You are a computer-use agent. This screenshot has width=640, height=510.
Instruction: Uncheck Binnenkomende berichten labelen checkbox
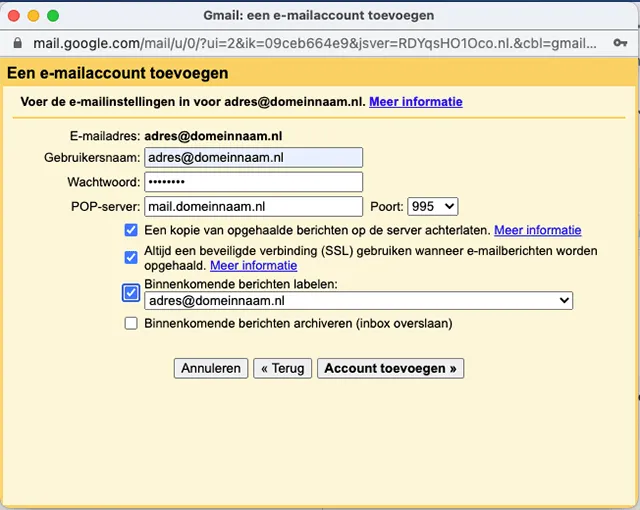[x=131, y=293]
